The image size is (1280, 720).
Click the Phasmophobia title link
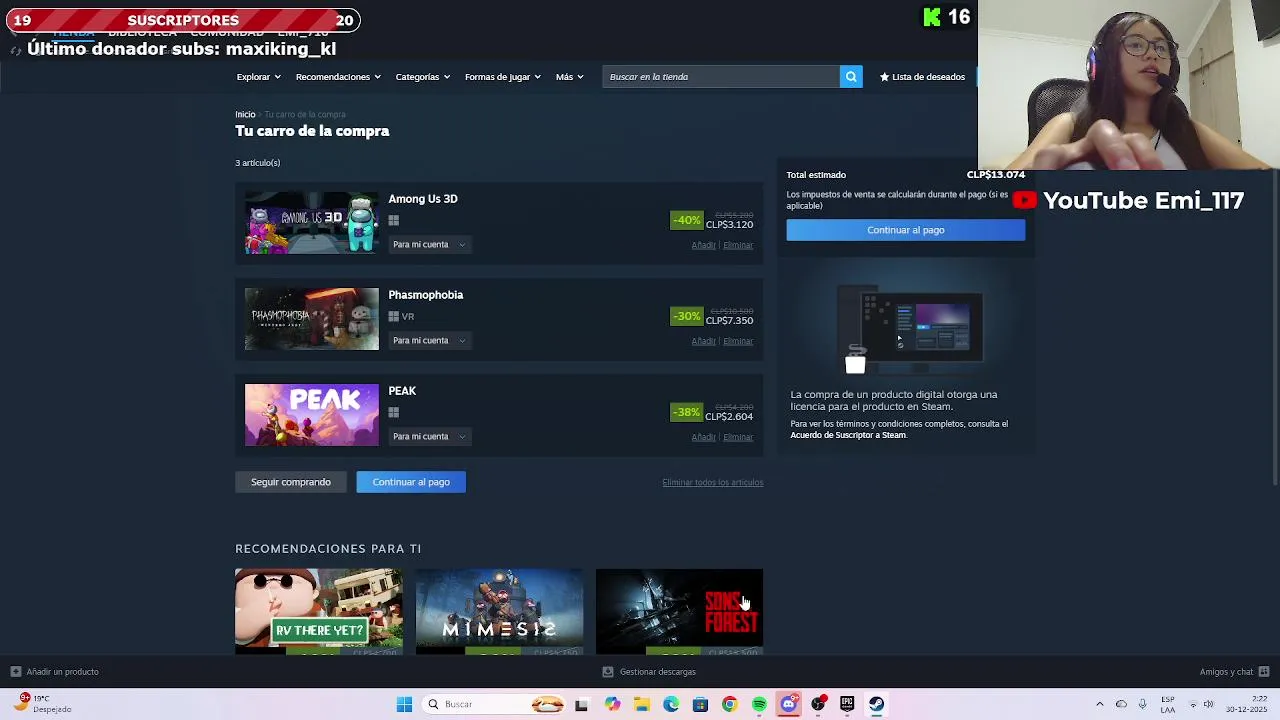tap(426, 295)
